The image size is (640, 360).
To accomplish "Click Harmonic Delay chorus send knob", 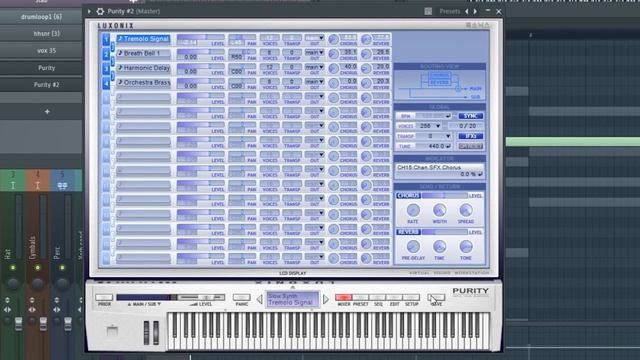I will click(333, 69).
